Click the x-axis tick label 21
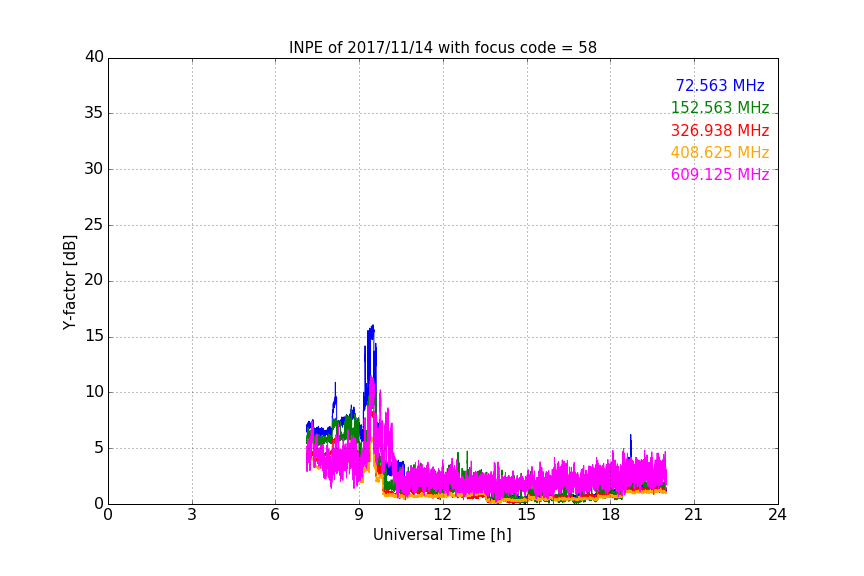Screen dimensions: 864x576 click(x=694, y=515)
